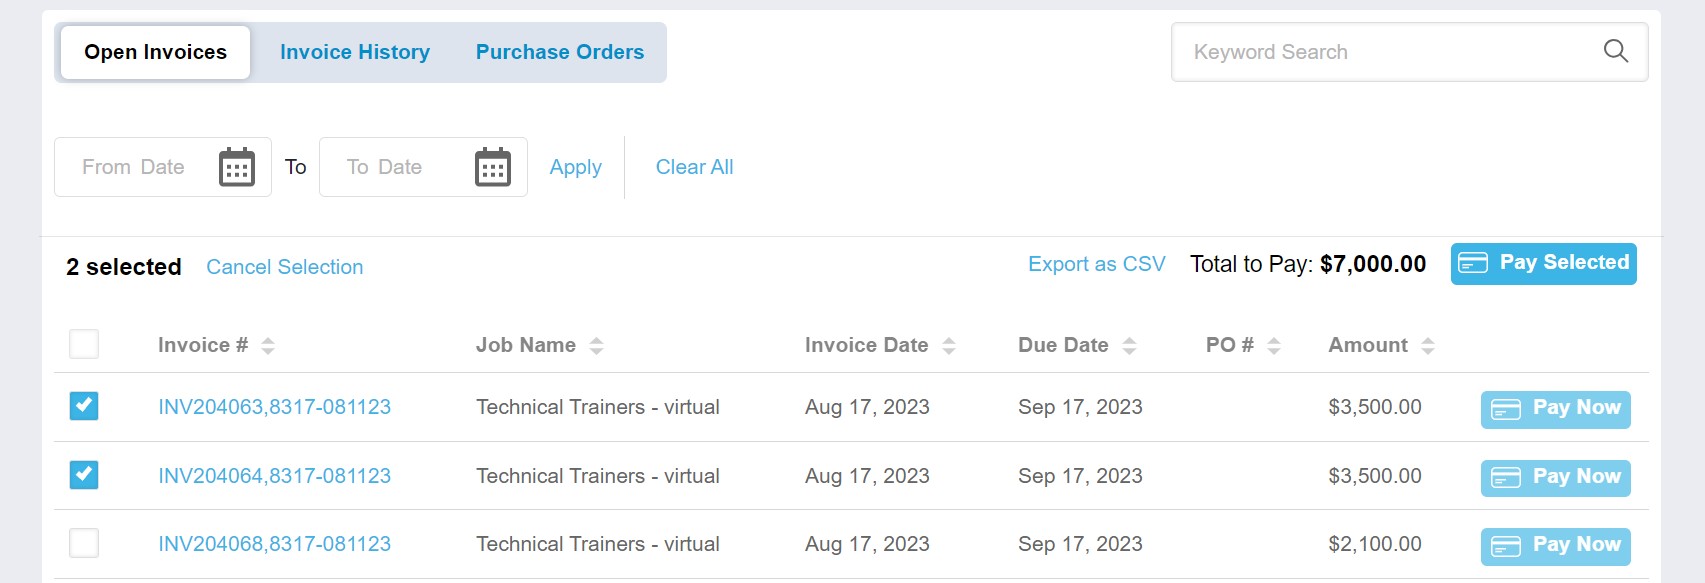This screenshot has width=1705, height=583.
Task: Open the From Date calendar picker
Action: coord(236,167)
